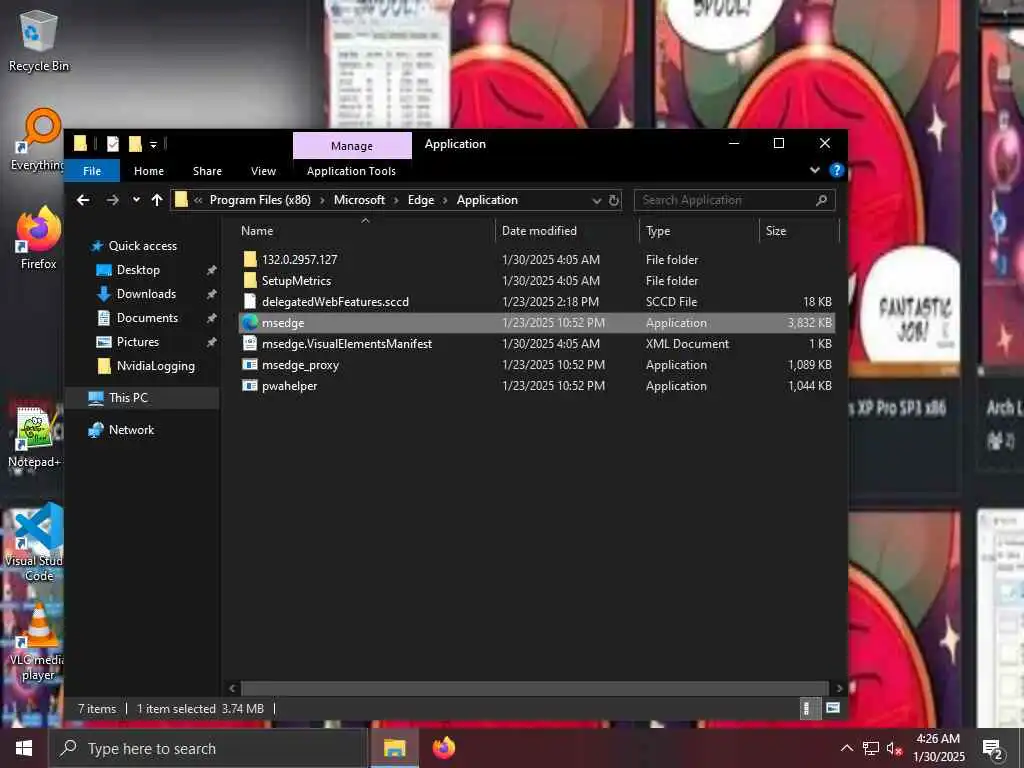Switch to Large icons view in status bar
Viewport: 1024px width, 768px height.
[833, 708]
